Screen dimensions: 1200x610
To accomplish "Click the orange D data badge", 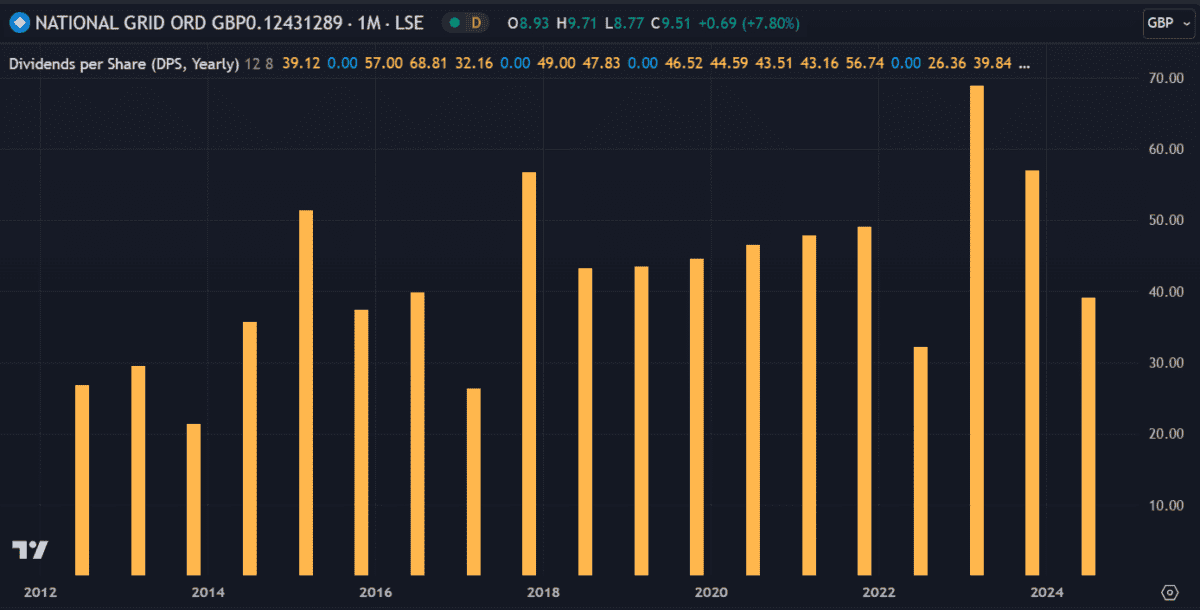I will click(476, 22).
